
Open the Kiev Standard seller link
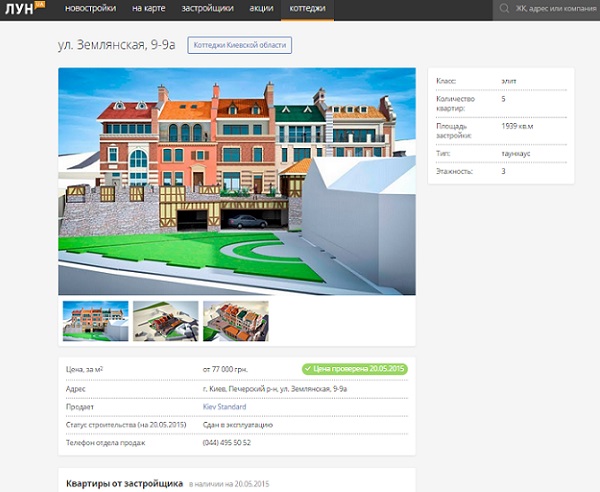[x=224, y=407]
